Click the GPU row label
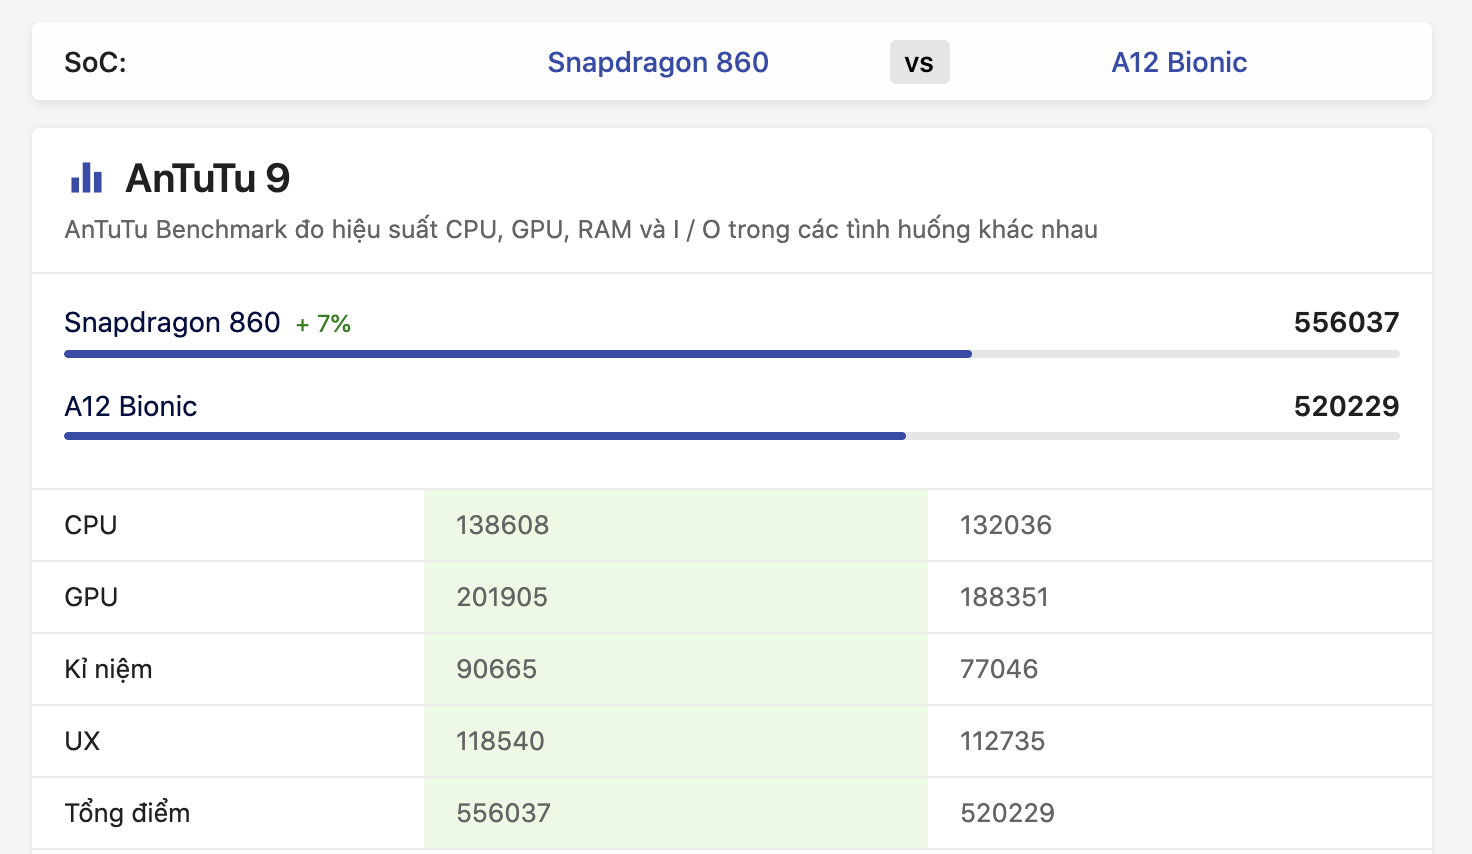Screen dimensions: 1472x854 [91, 597]
